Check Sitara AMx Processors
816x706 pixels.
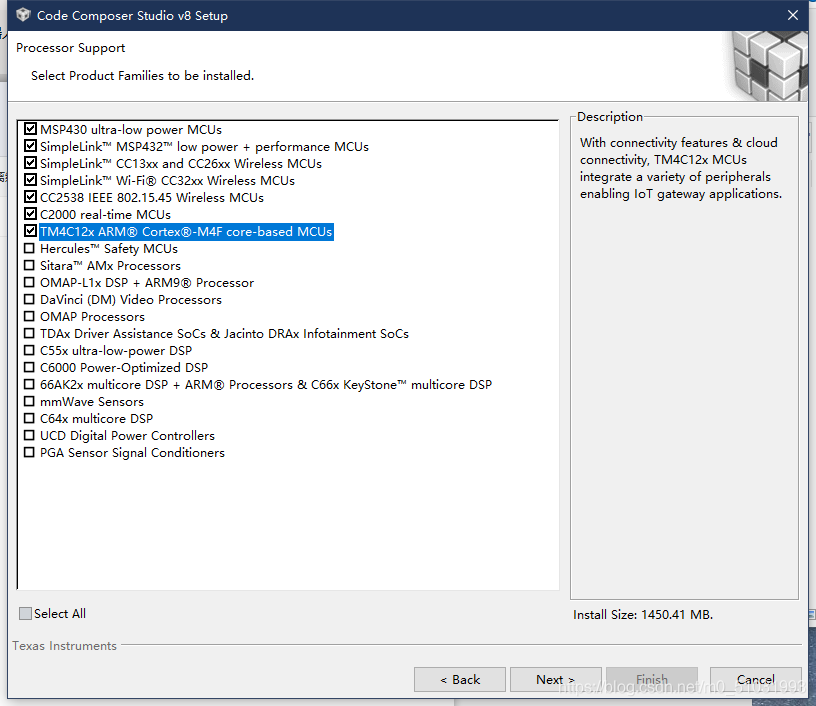pyautogui.click(x=30, y=266)
